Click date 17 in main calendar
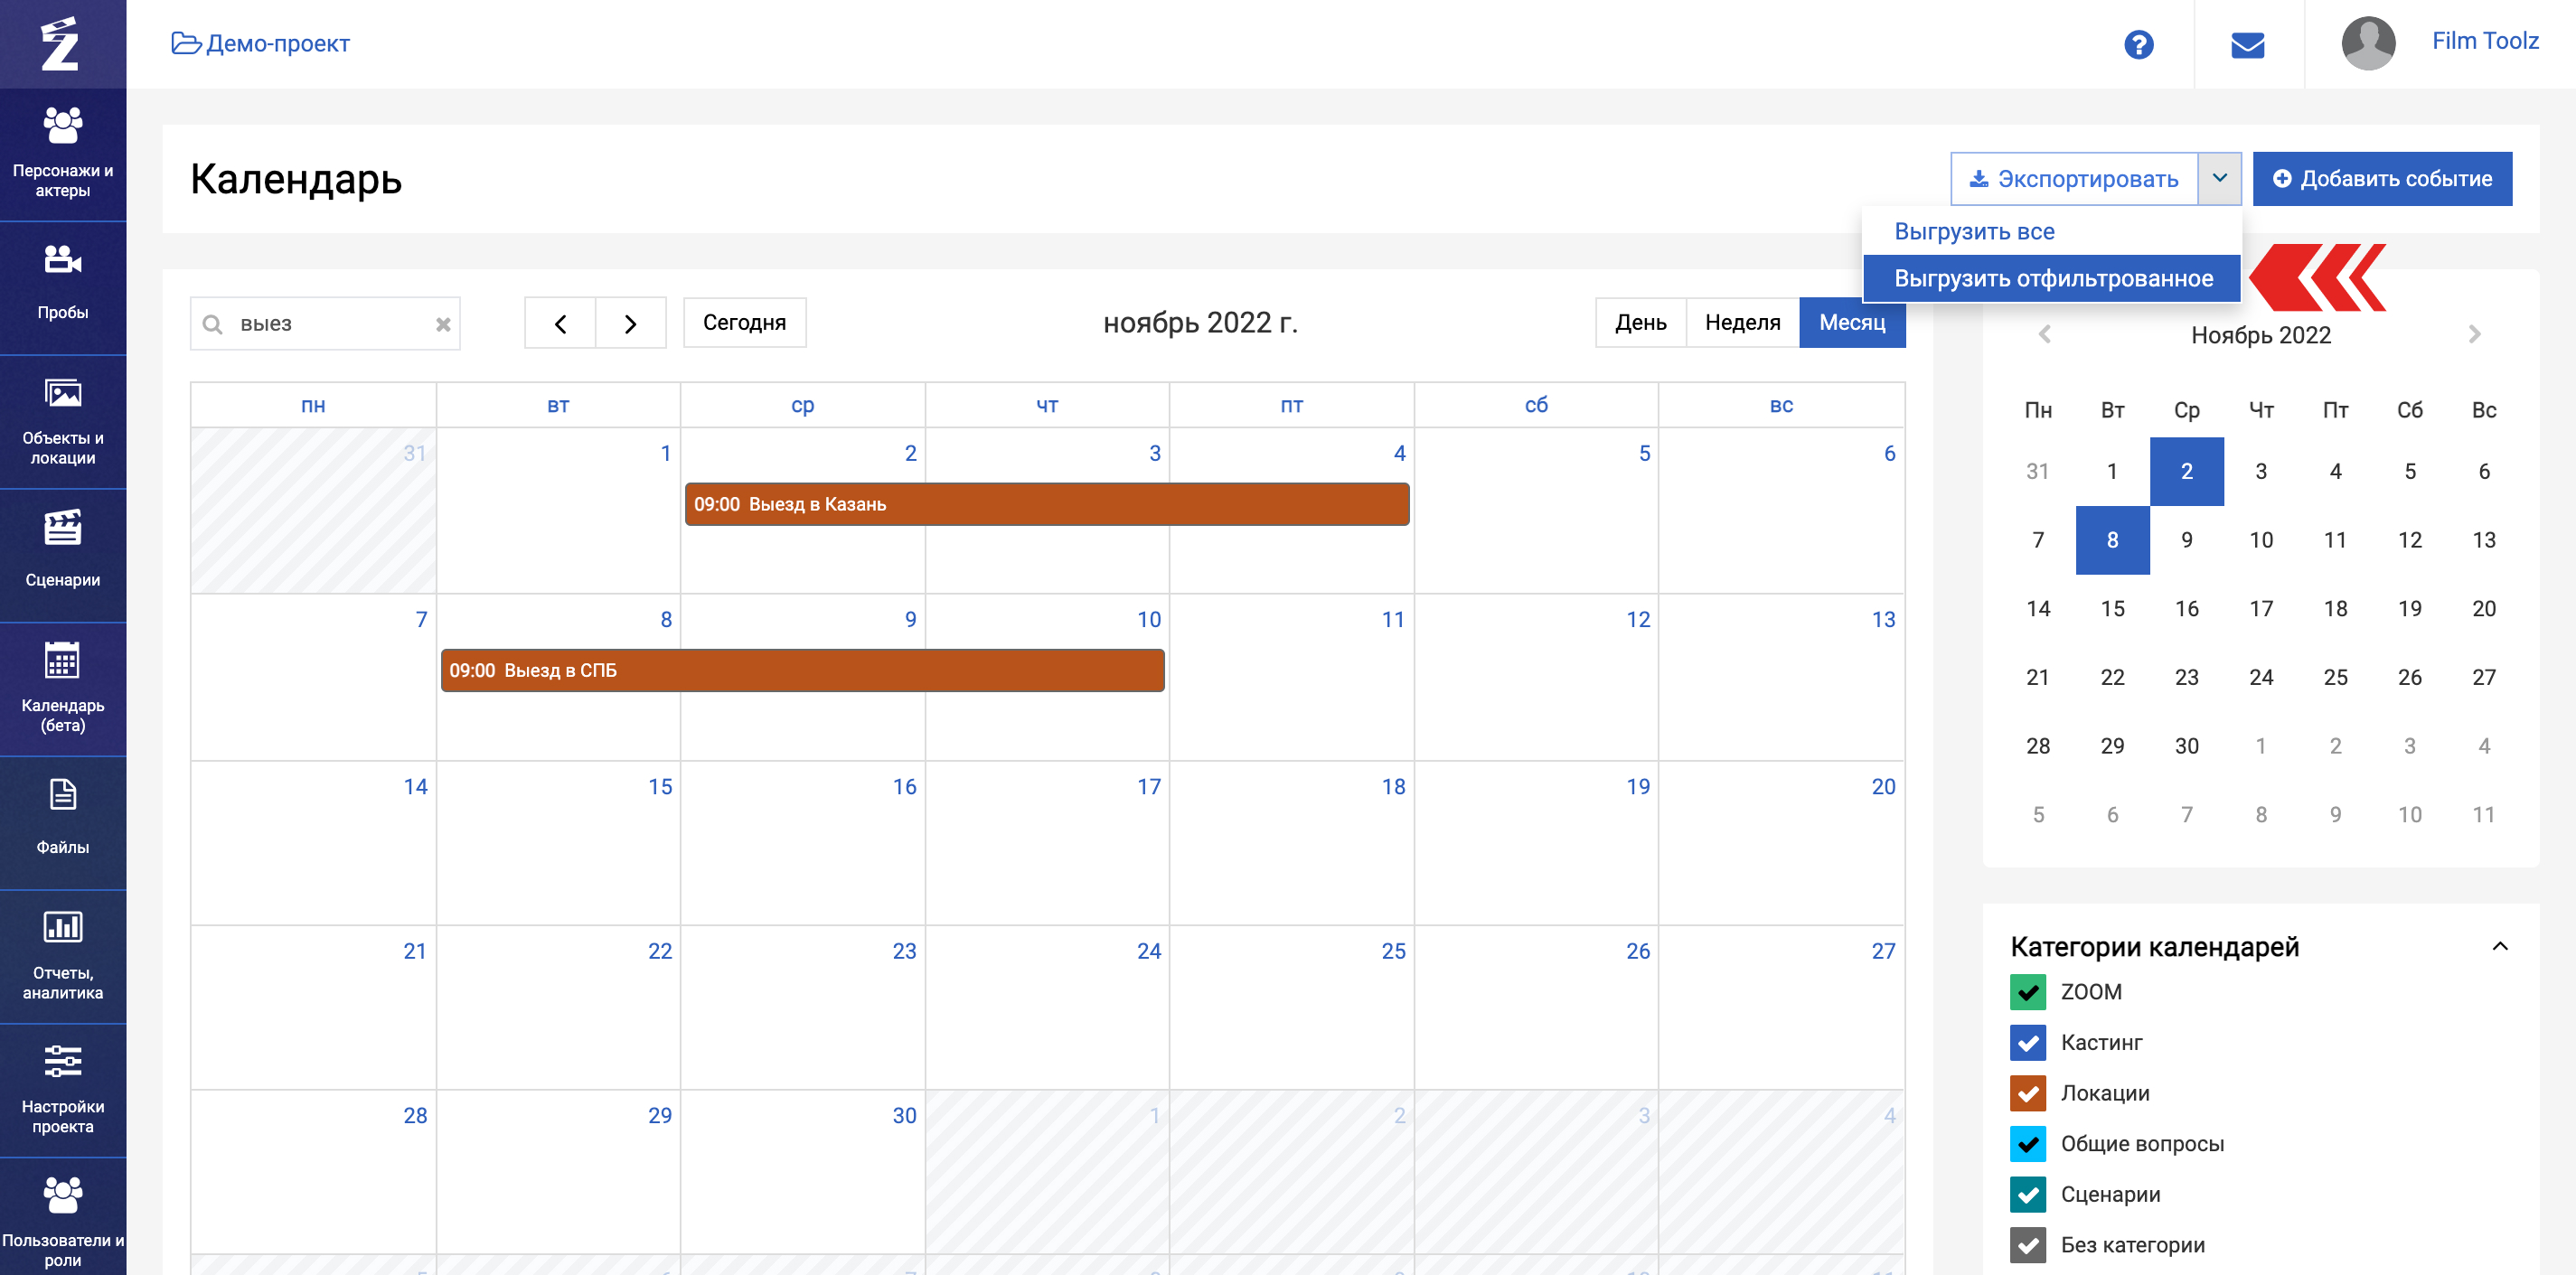2576x1275 pixels. coord(1148,787)
